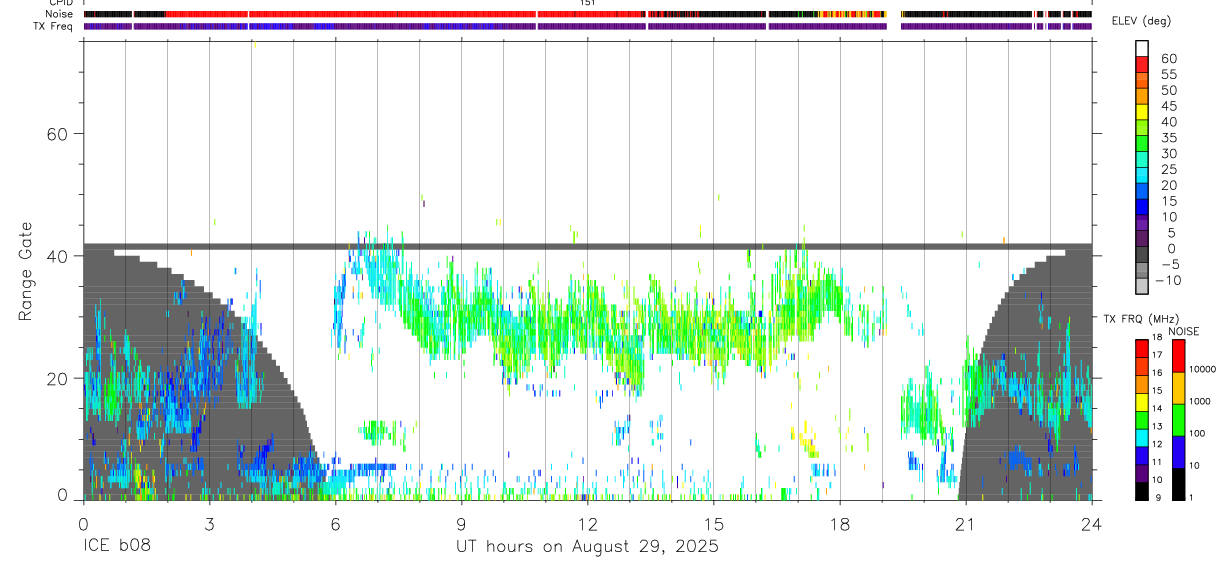Pick the orange segment of the ELEV colorbar
Viewport: 1228px width, 567px height.
click(x=1143, y=95)
